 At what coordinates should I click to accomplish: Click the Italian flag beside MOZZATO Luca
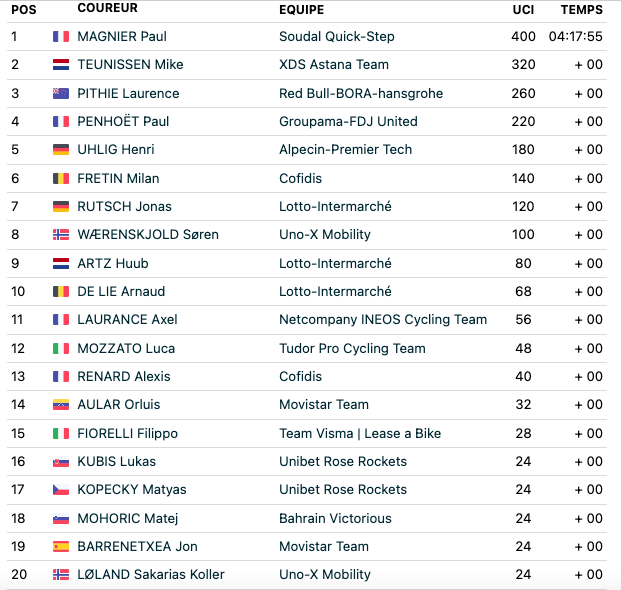(61, 348)
